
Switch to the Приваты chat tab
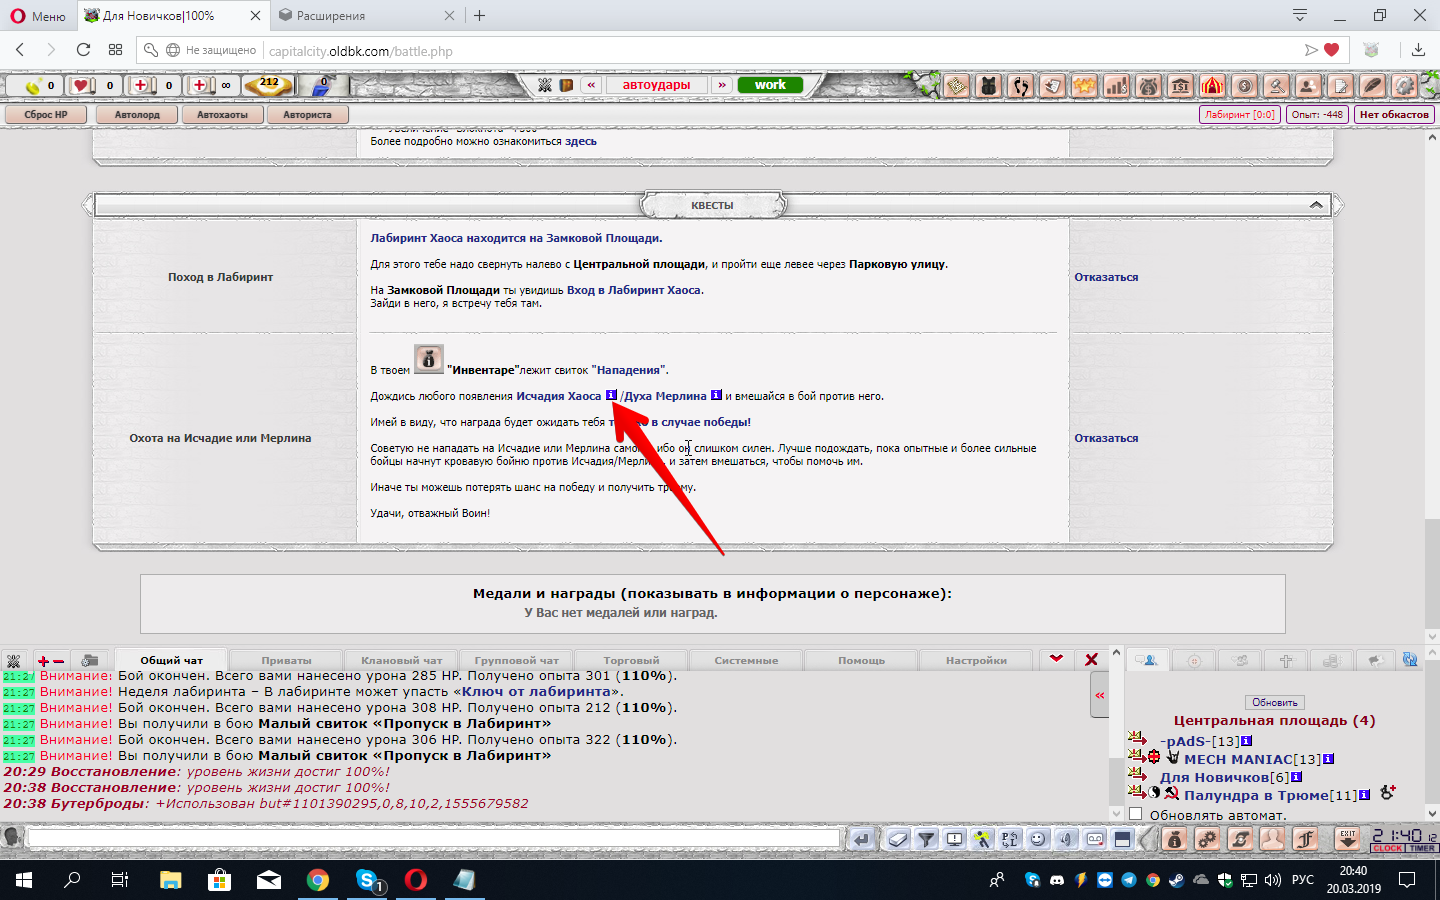coord(286,660)
